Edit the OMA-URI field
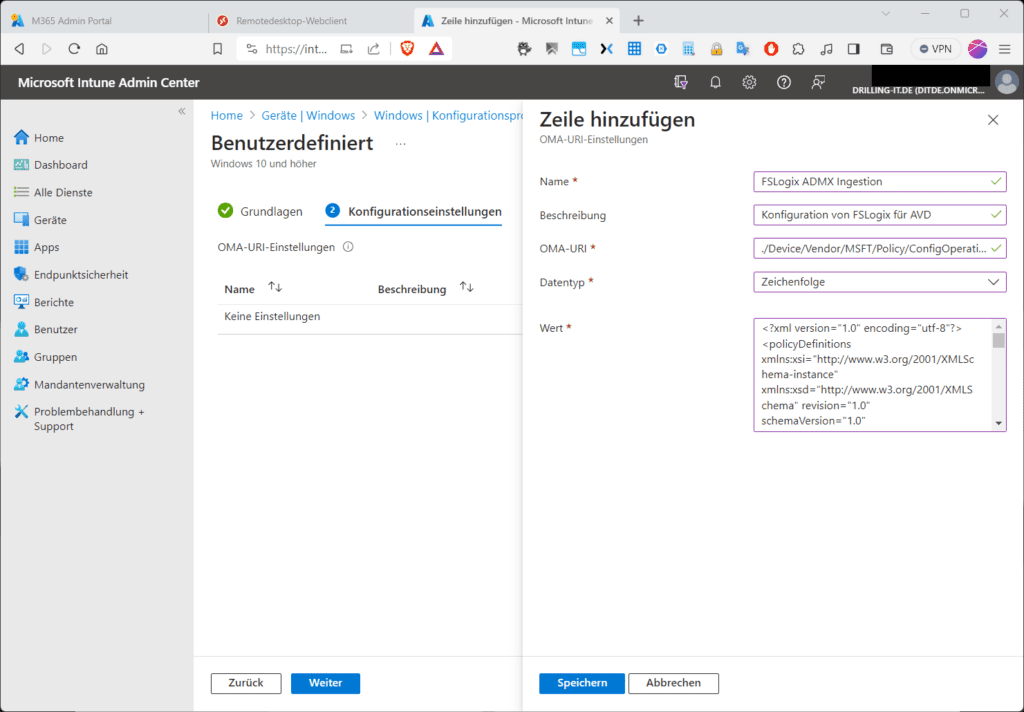The width and height of the screenshot is (1024, 712). [x=880, y=248]
